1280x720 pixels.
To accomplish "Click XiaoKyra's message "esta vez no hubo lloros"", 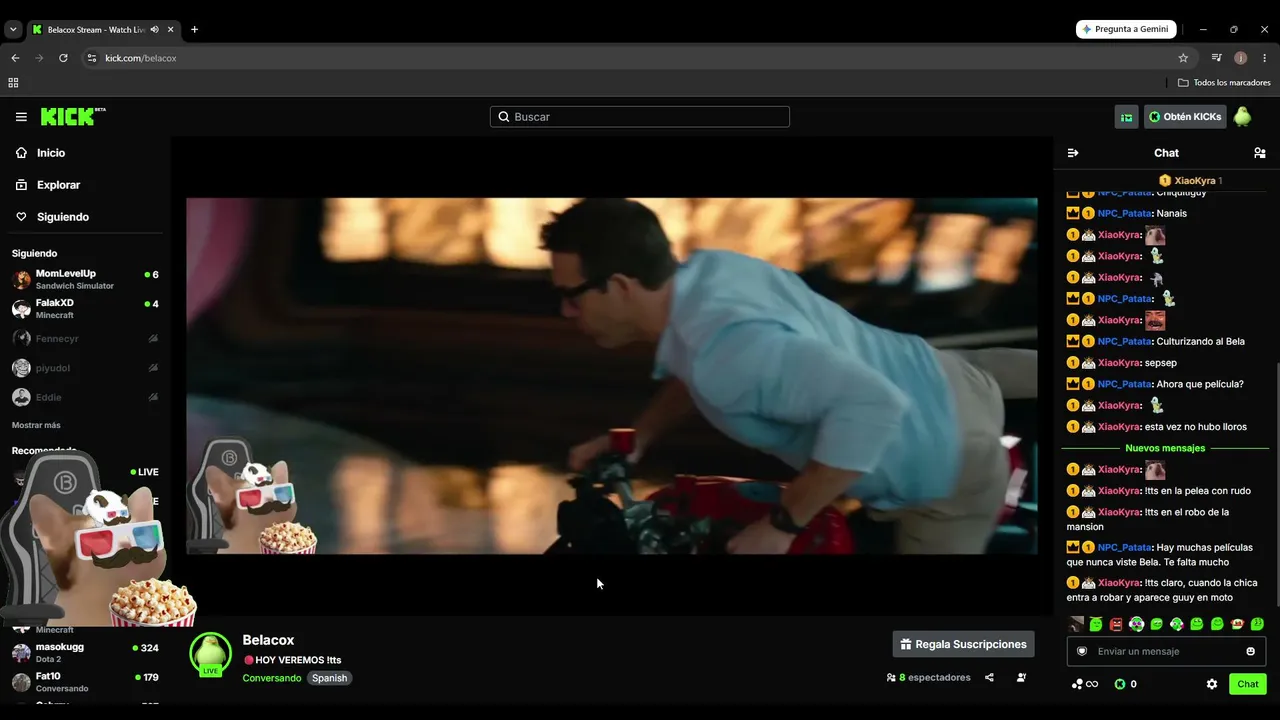I will (1196, 427).
